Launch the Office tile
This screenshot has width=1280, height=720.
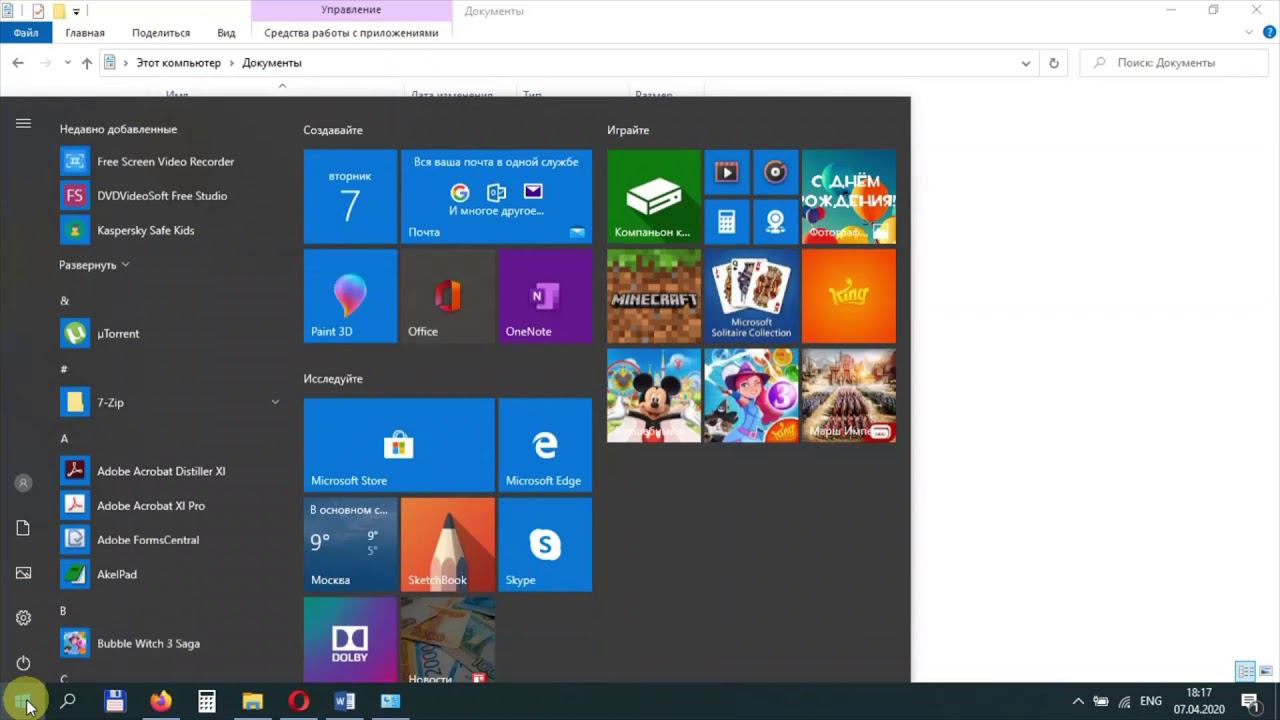click(448, 296)
